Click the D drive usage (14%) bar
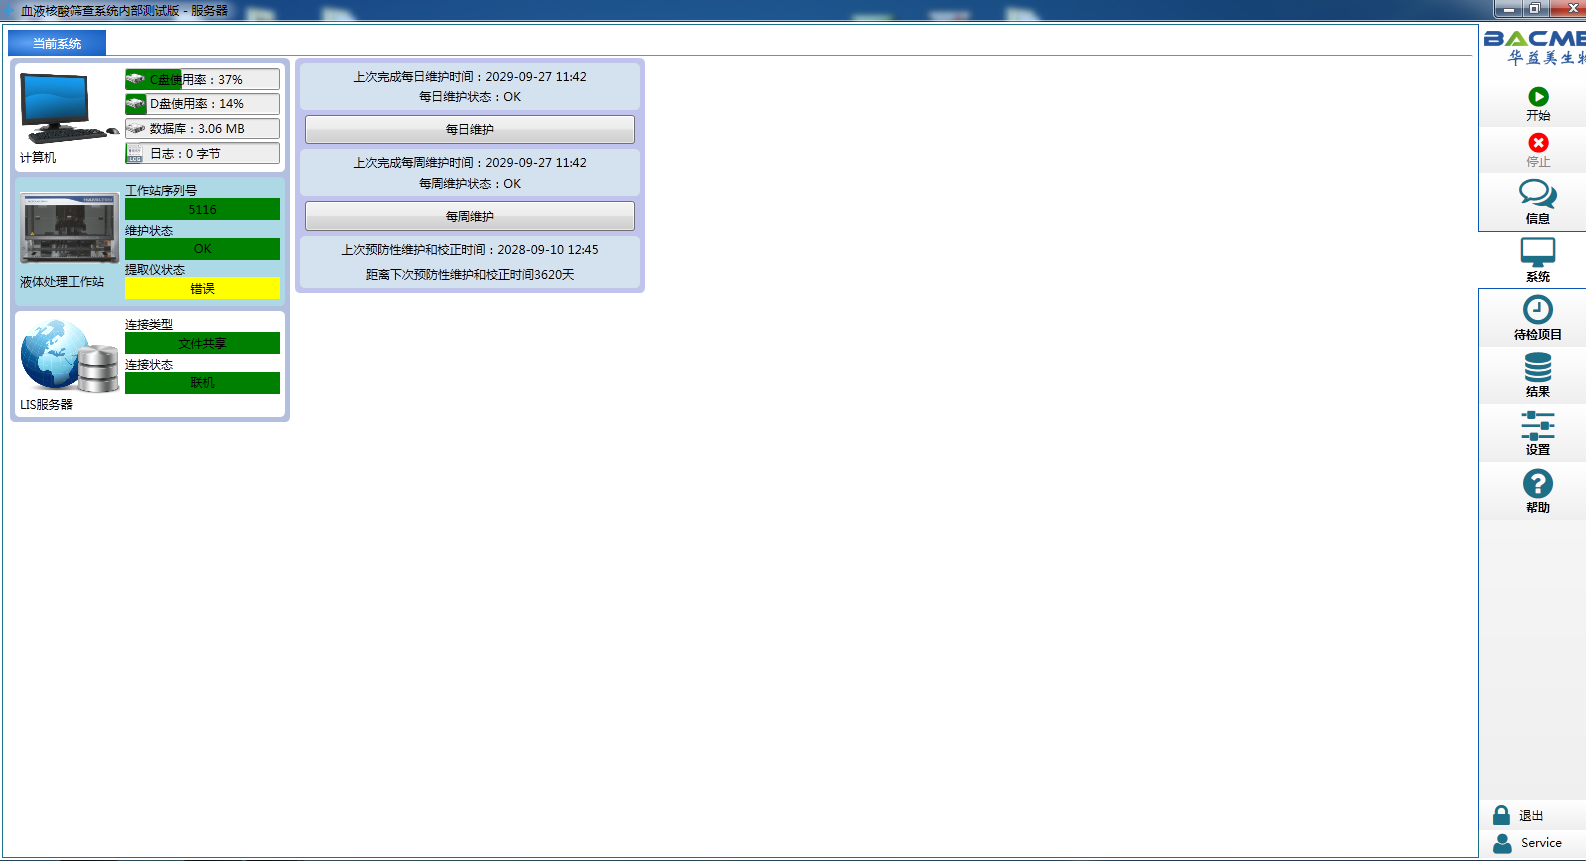The height and width of the screenshot is (861, 1586). click(202, 104)
